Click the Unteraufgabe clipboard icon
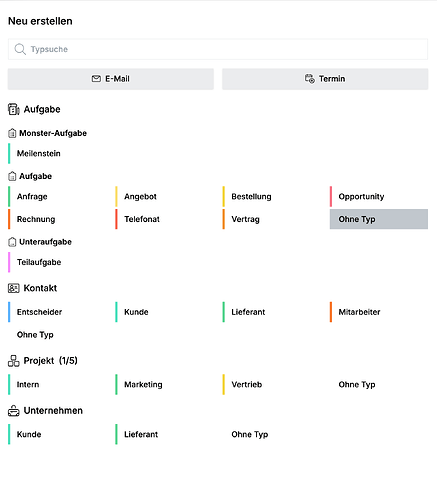The image size is (437, 500). pos(12,242)
